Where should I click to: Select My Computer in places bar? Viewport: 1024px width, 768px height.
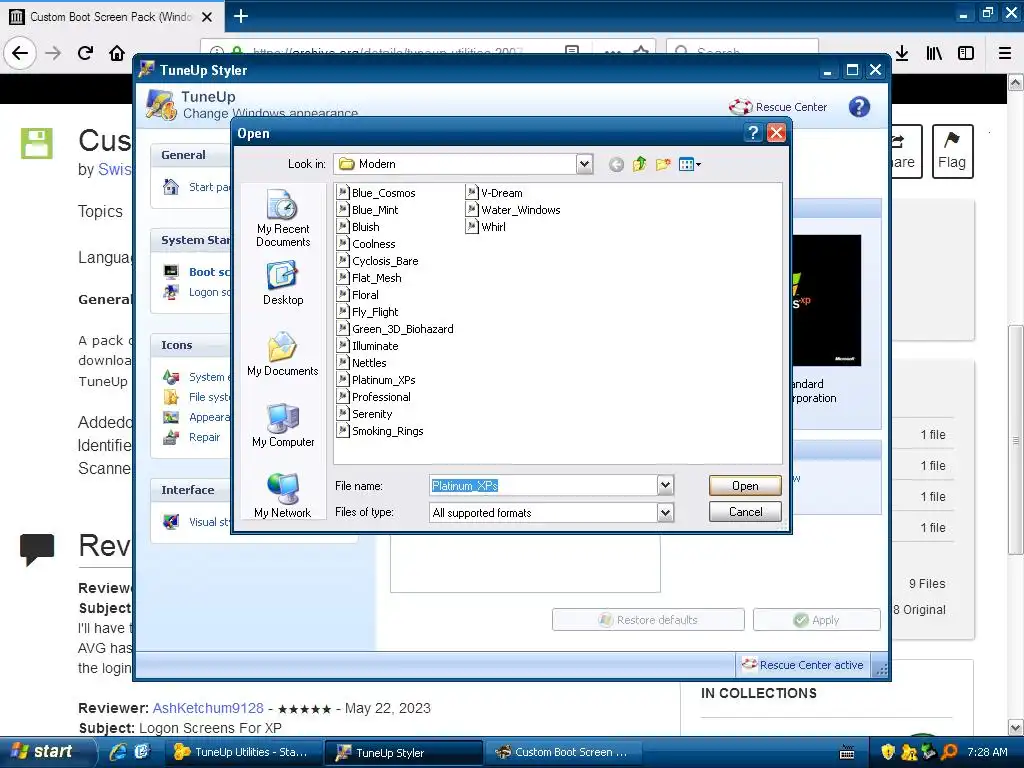pyautogui.click(x=283, y=425)
